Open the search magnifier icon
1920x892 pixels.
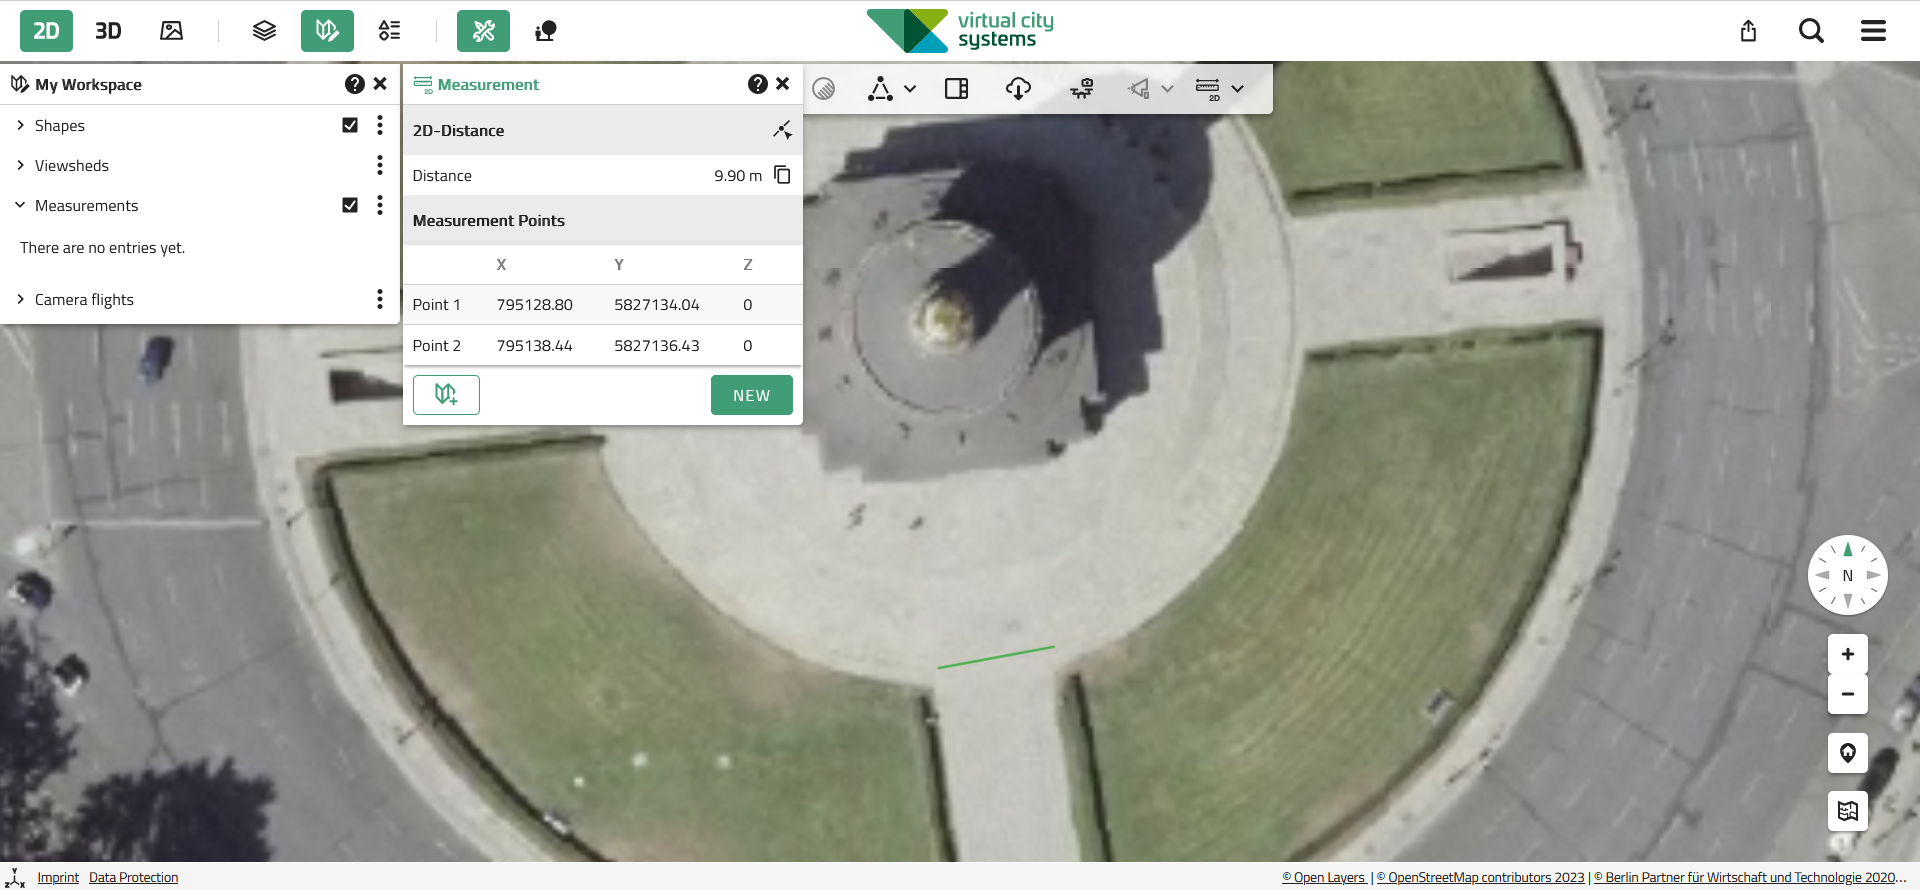click(x=1811, y=31)
